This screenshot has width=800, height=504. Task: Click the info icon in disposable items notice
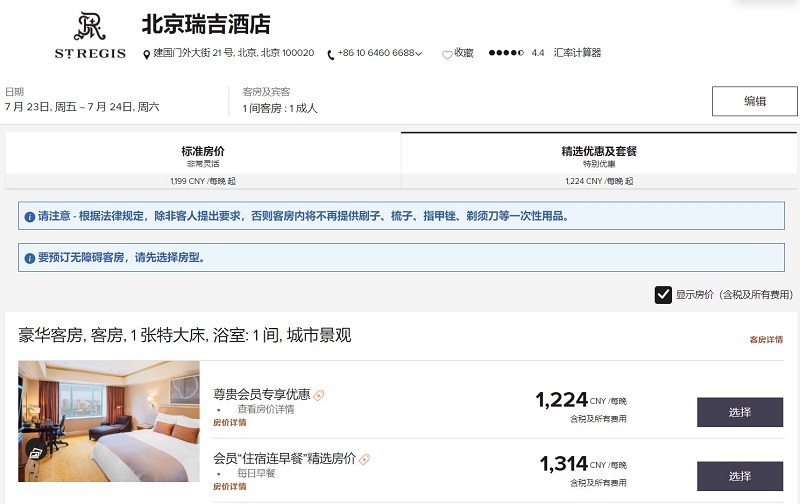(30, 216)
